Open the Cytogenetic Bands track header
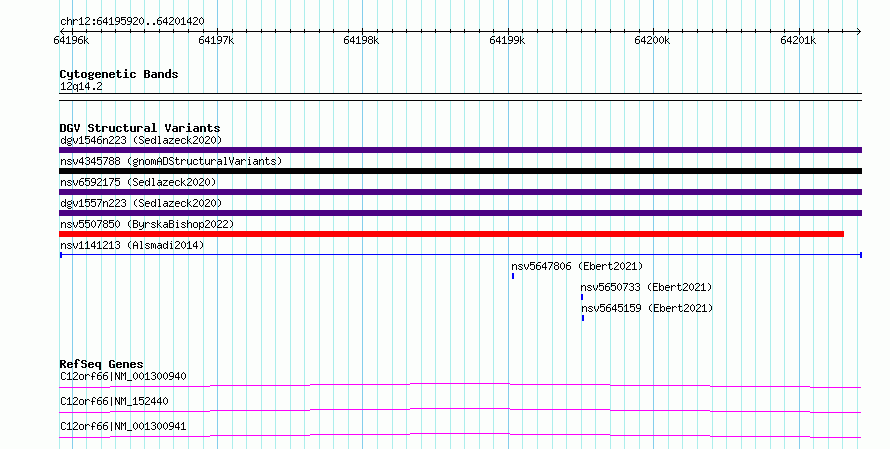This screenshot has height=449, width=890. click(119, 74)
